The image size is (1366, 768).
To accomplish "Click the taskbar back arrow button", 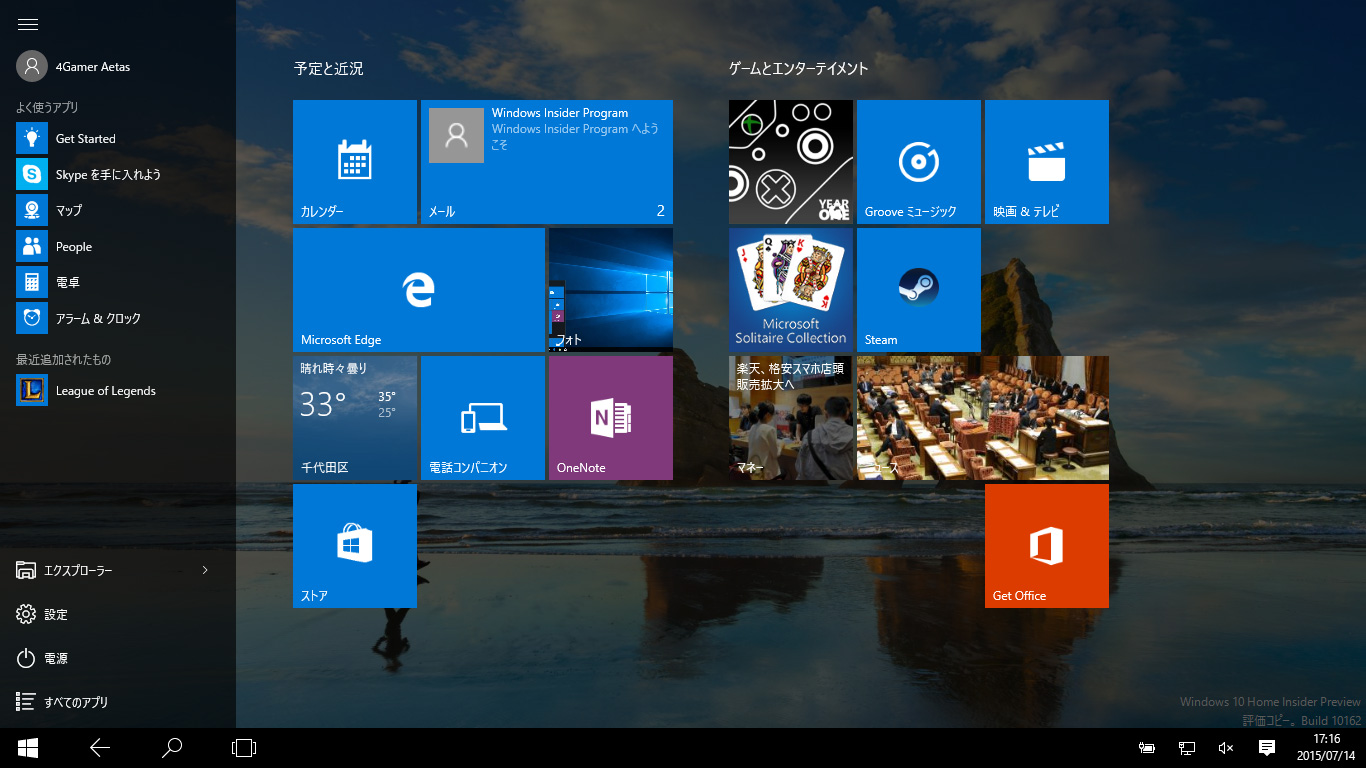I will click(x=100, y=748).
